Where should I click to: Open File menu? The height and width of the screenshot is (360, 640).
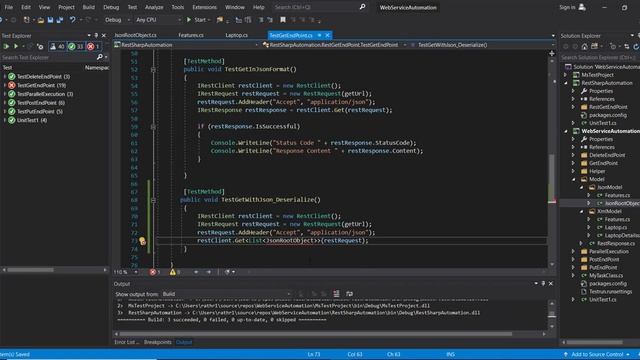click(x=9, y=7)
